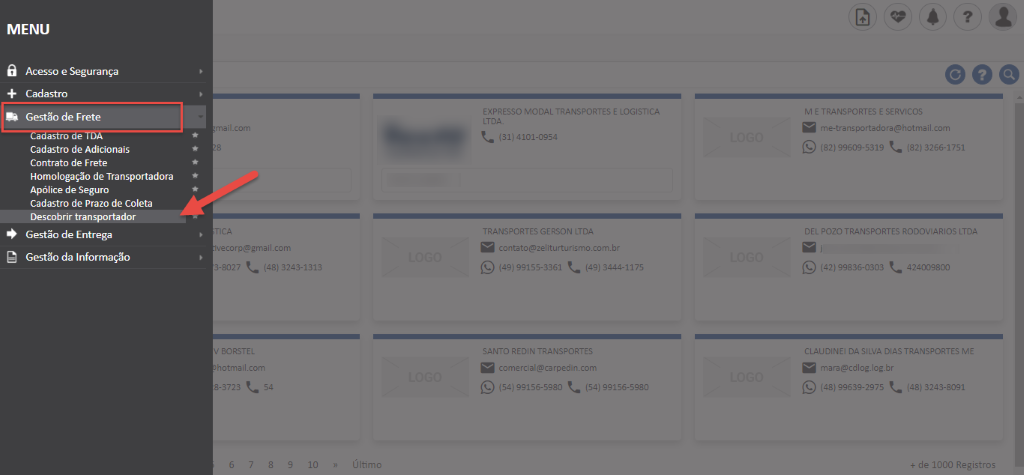Click the user profile avatar icon
Viewport: 1024px width, 475px height.
pyautogui.click(x=1001, y=17)
